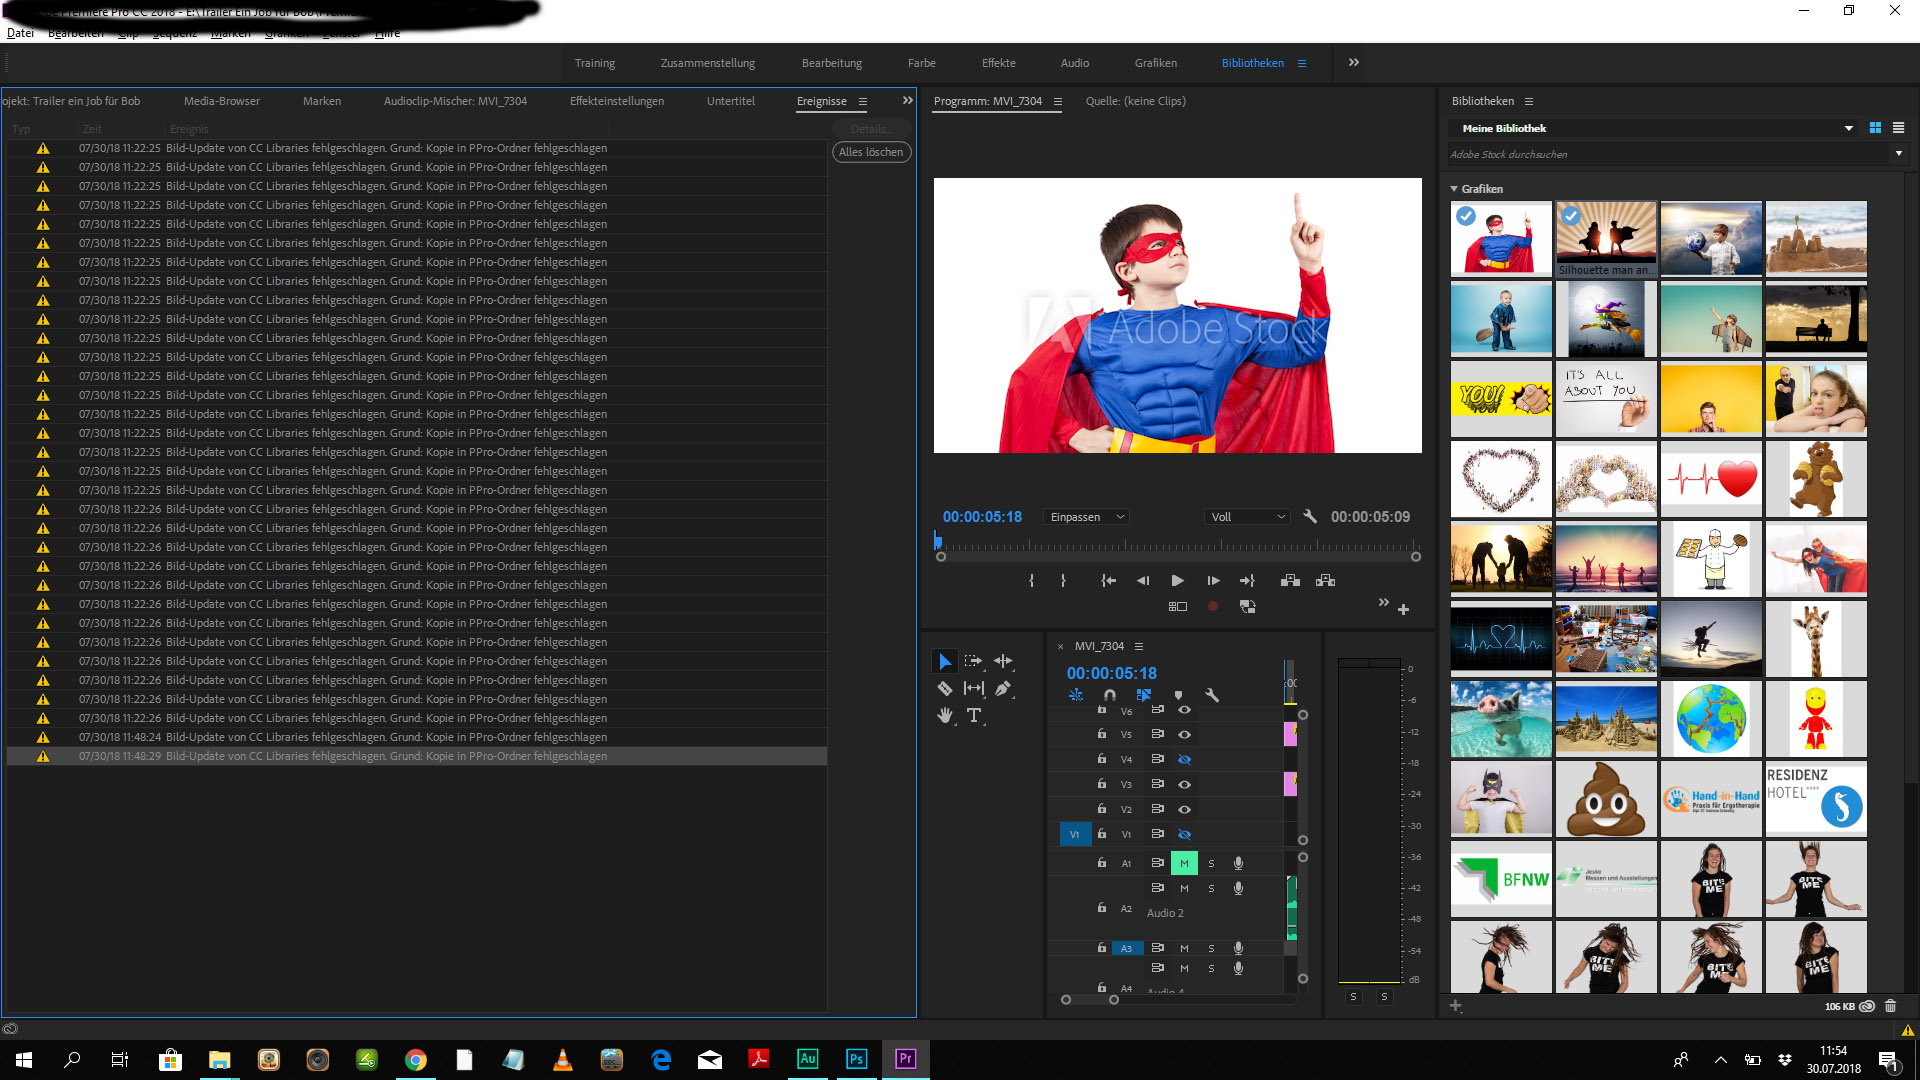Viewport: 1920px width, 1080px height.
Task: Solo audio track A1
Action: pos(1211,863)
